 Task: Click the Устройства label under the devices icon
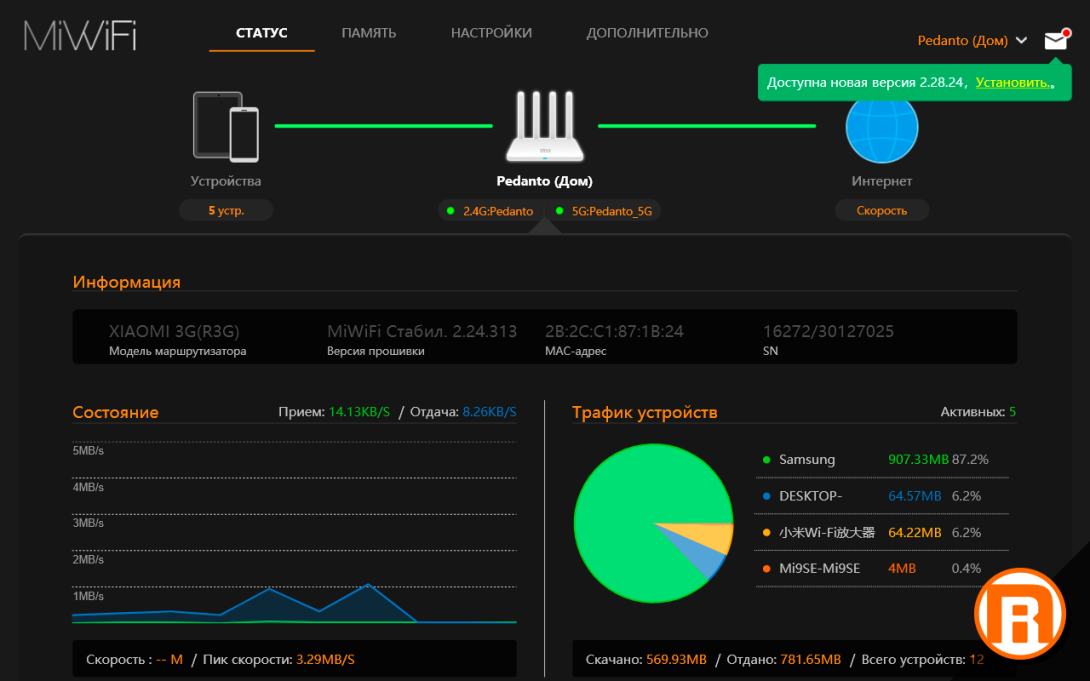(226, 181)
